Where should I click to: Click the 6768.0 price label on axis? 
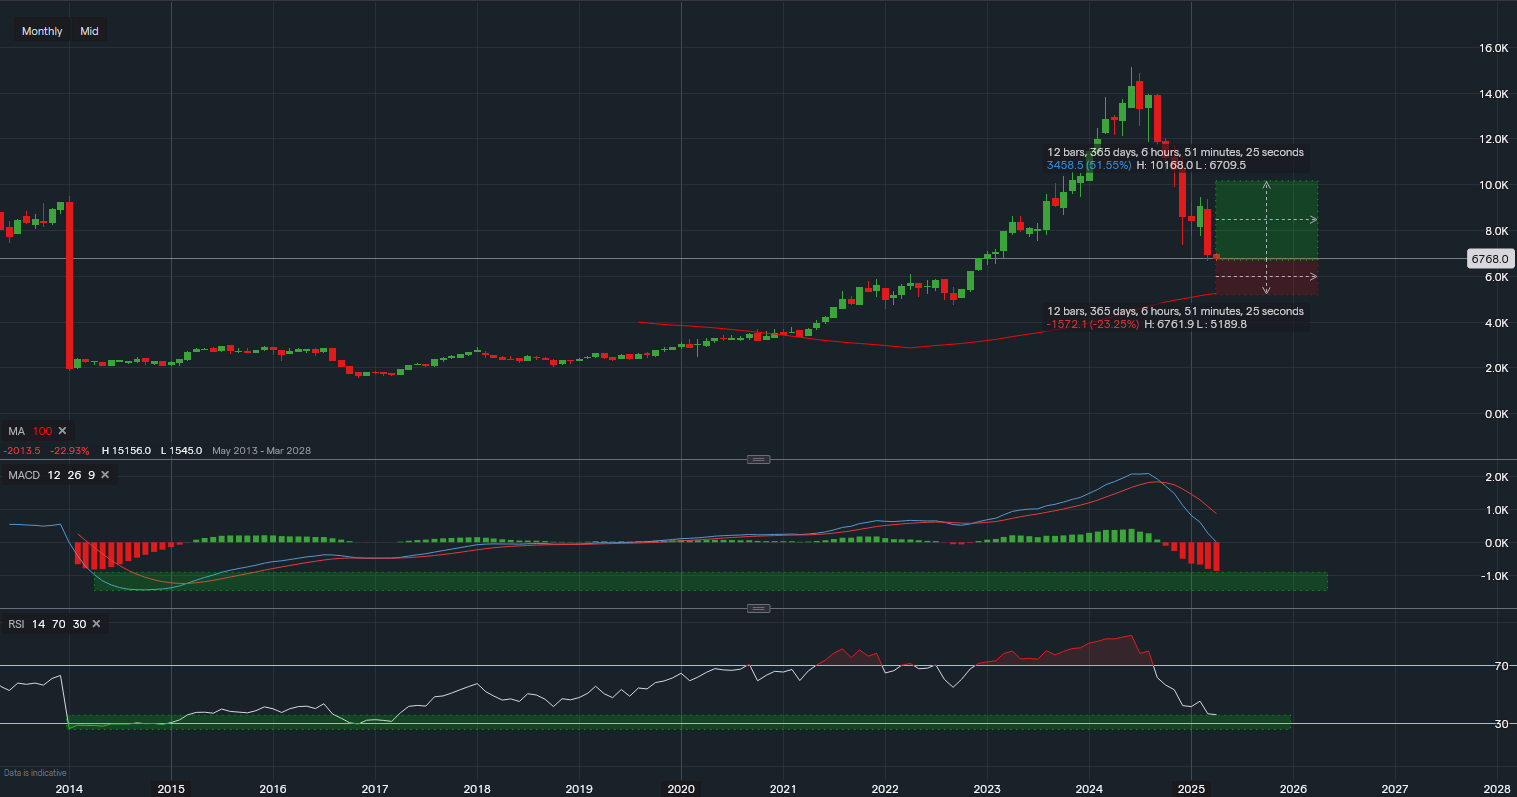[x=1490, y=259]
